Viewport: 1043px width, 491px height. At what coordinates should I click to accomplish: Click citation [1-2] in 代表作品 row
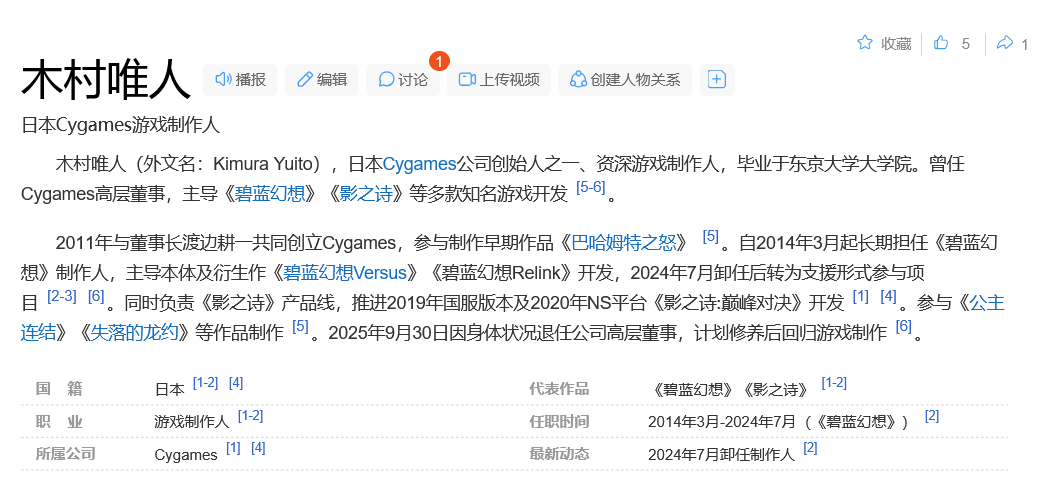[x=834, y=383]
